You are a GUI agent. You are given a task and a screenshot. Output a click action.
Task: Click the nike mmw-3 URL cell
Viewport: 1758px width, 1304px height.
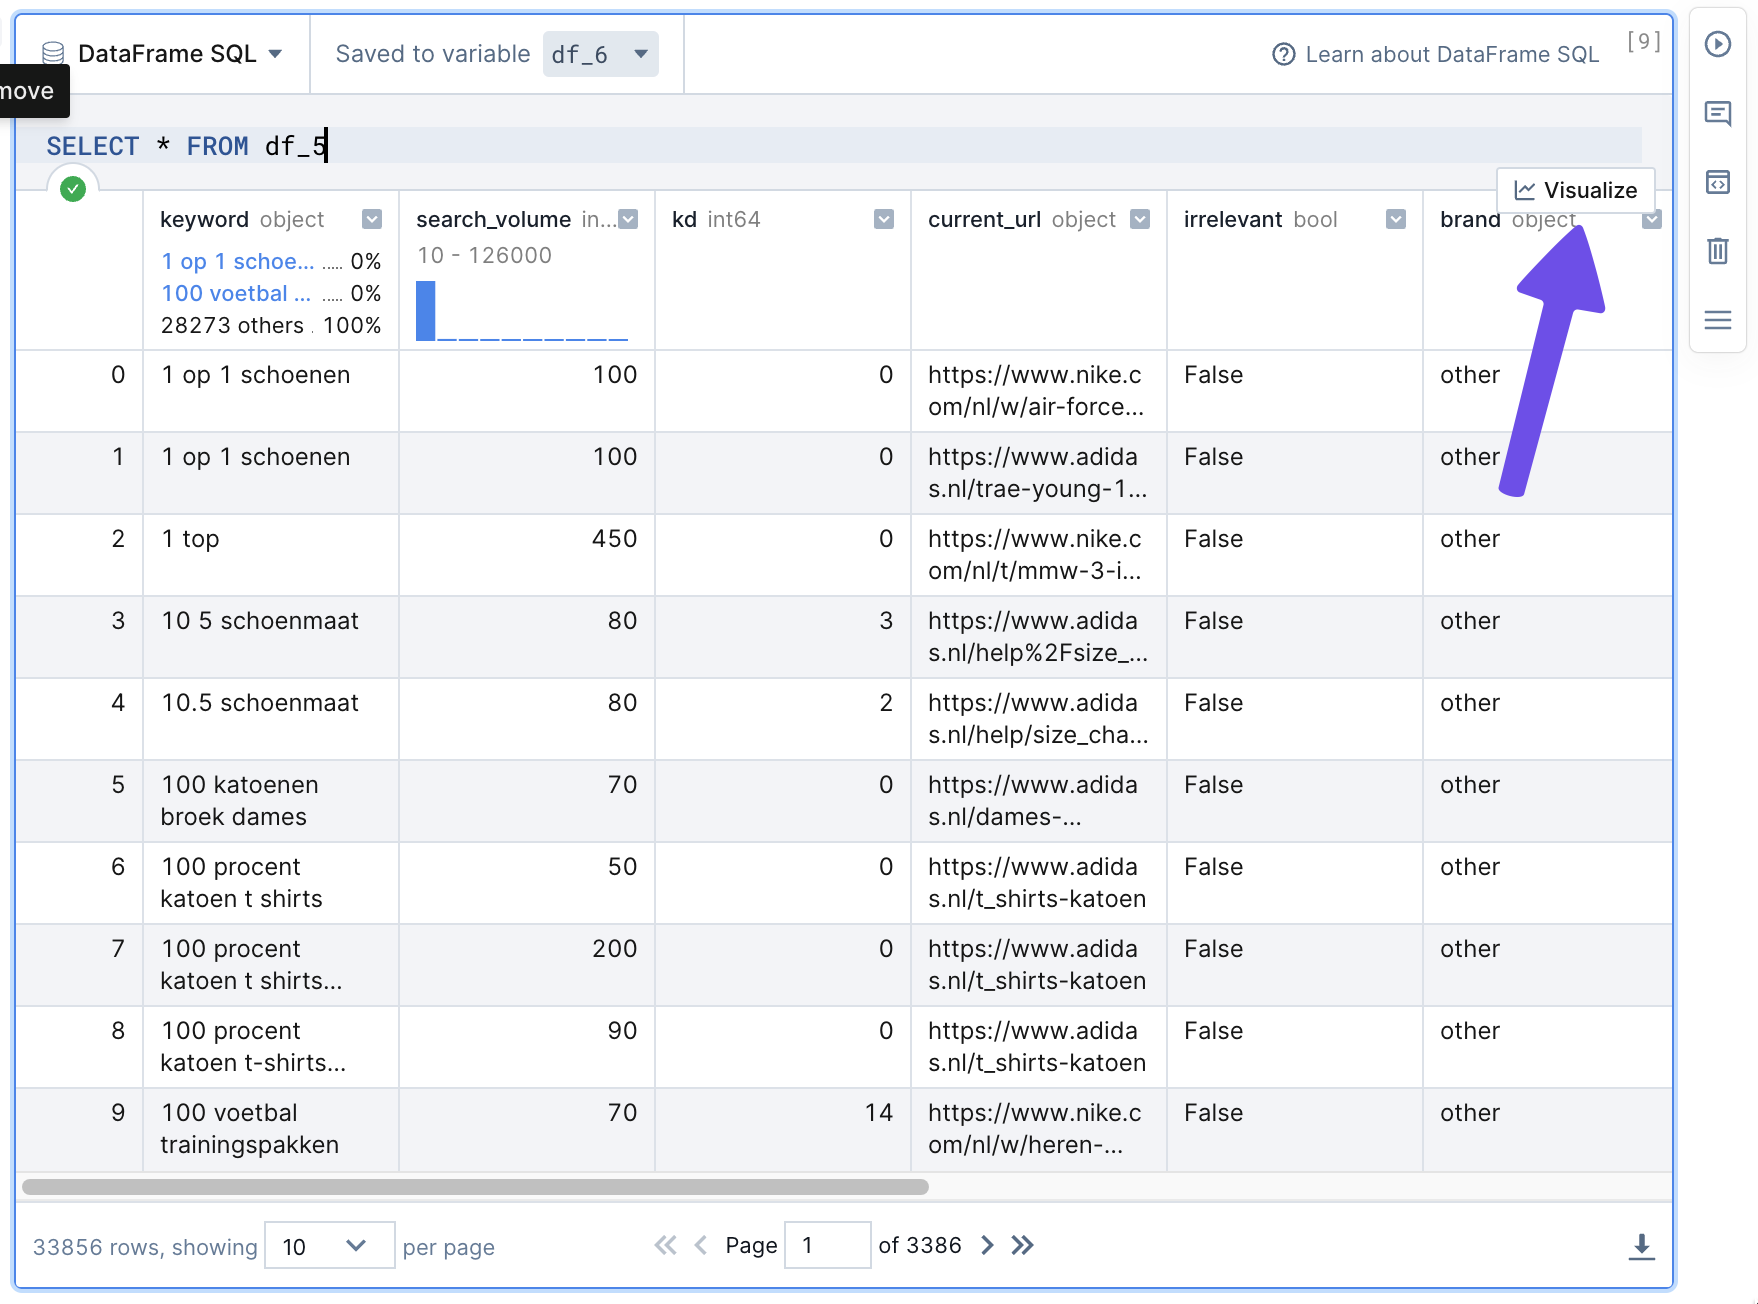coord(1039,555)
